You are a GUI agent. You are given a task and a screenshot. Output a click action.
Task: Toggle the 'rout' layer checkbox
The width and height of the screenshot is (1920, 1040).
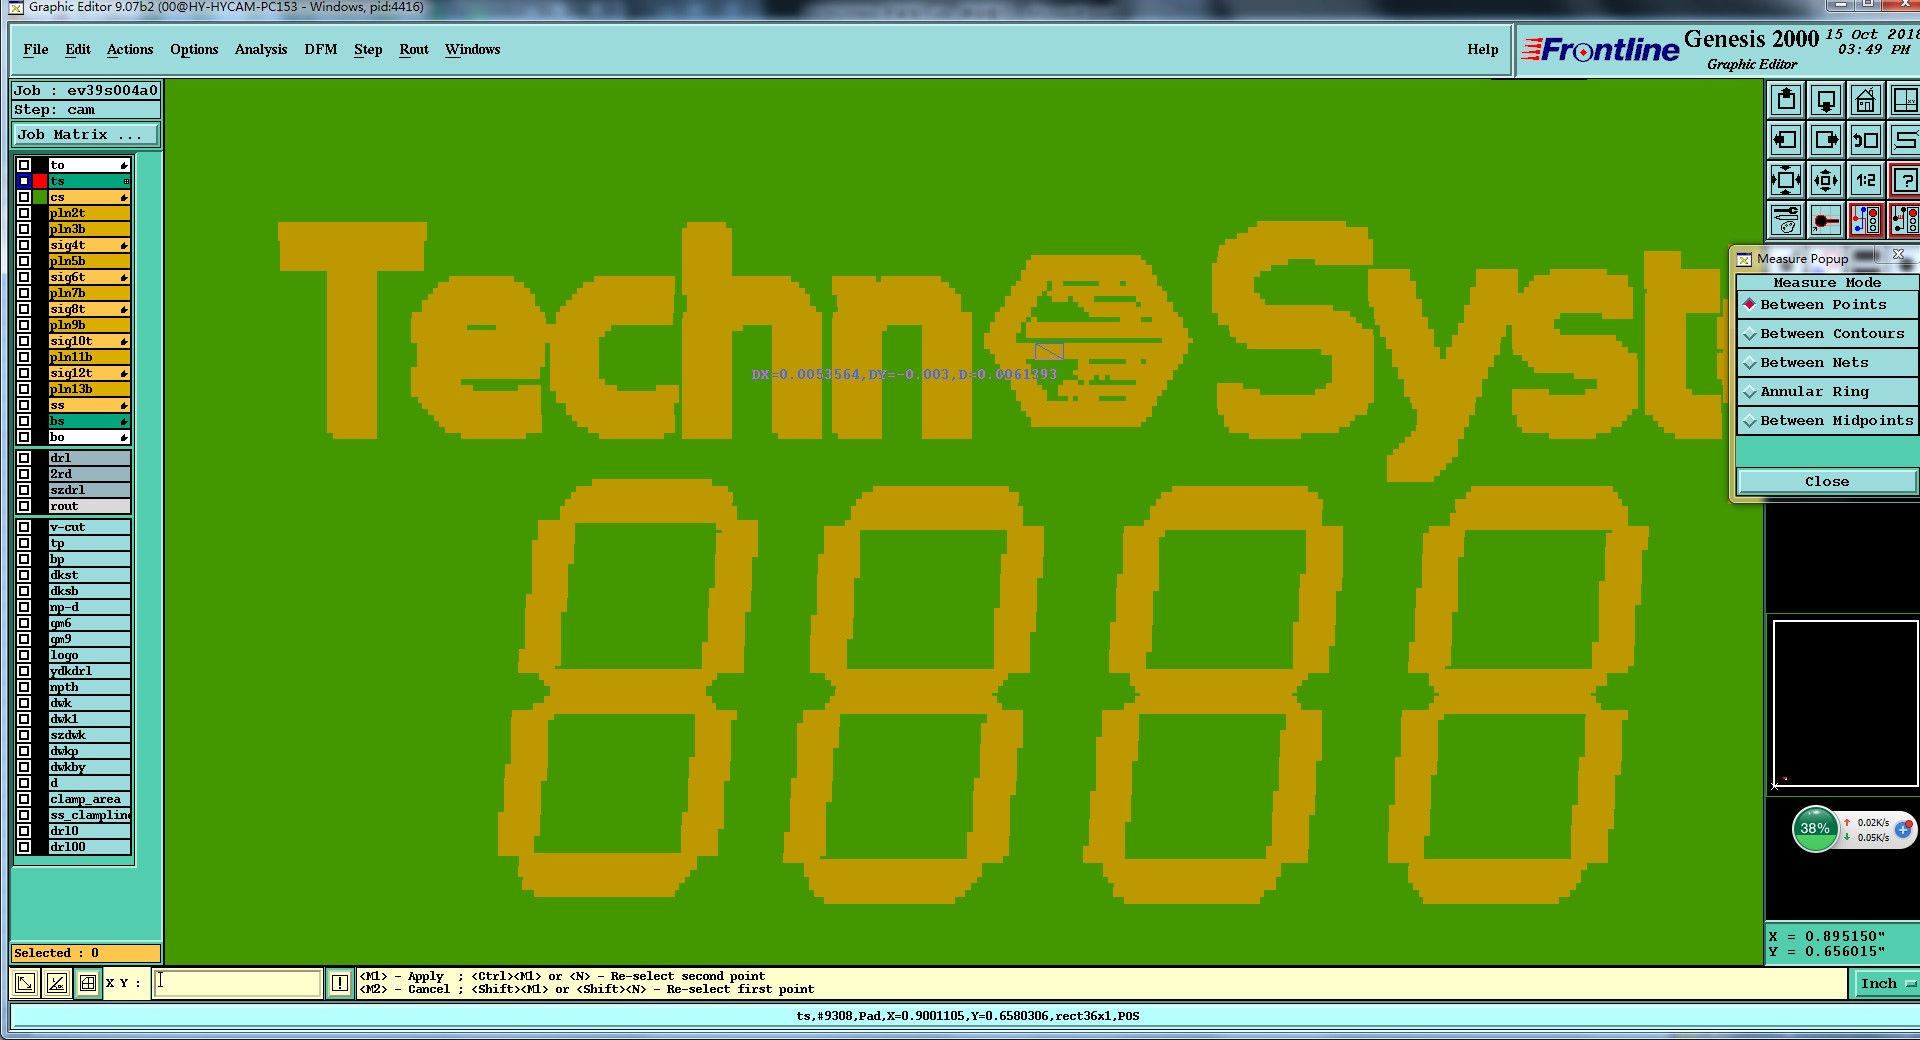(x=24, y=506)
